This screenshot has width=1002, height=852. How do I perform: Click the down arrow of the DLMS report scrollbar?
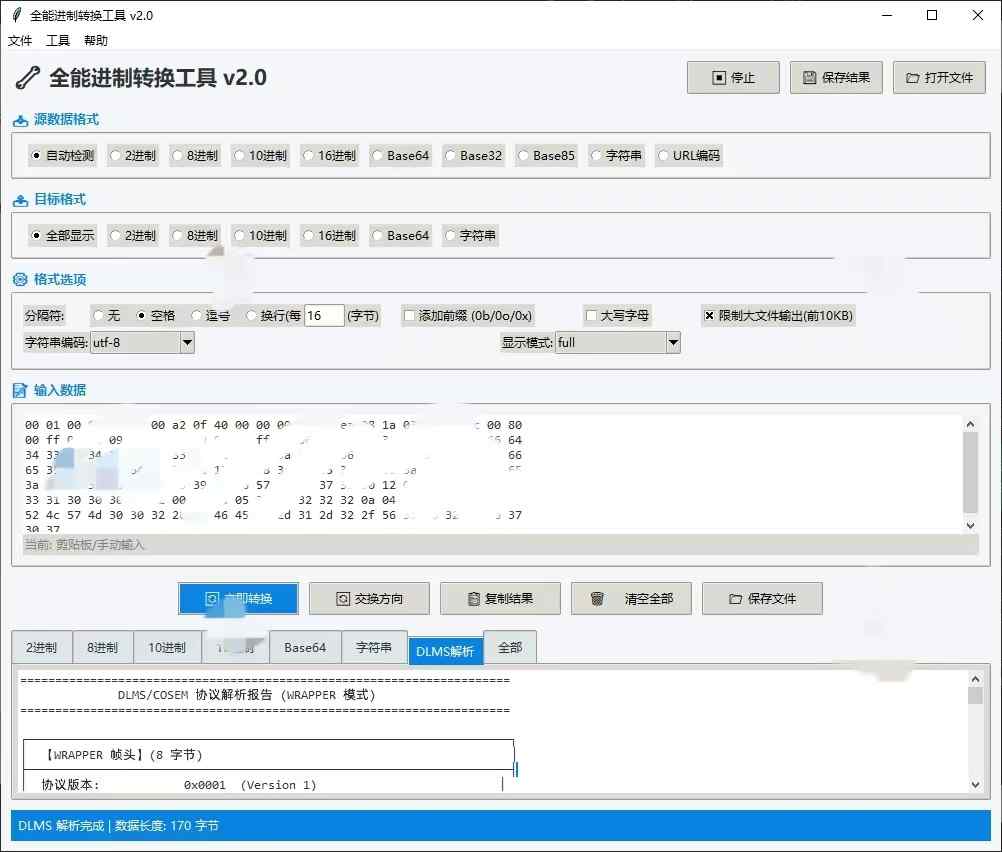click(975, 784)
